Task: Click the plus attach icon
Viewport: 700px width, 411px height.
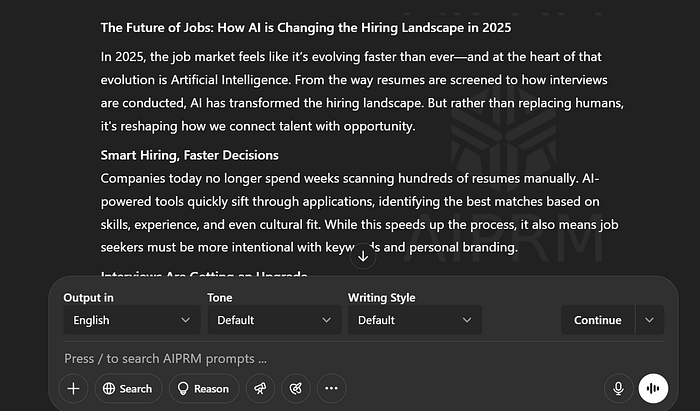Action: [x=73, y=389]
